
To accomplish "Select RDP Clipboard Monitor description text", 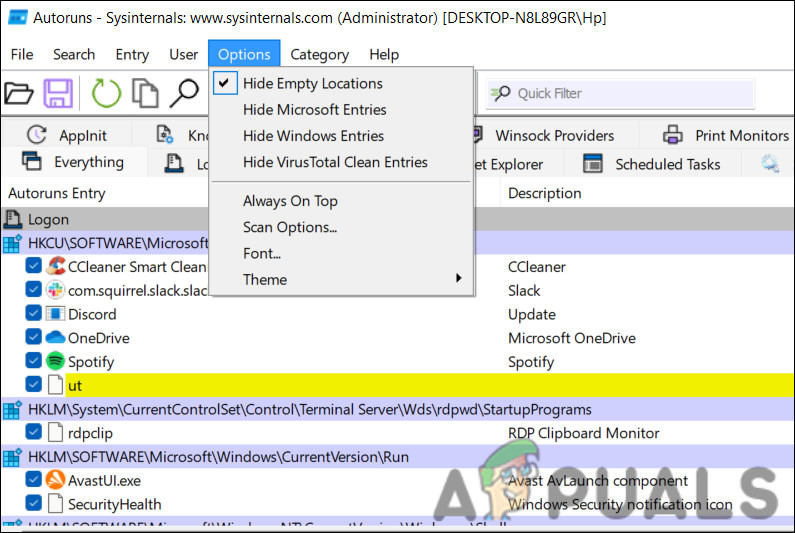I will 584,433.
